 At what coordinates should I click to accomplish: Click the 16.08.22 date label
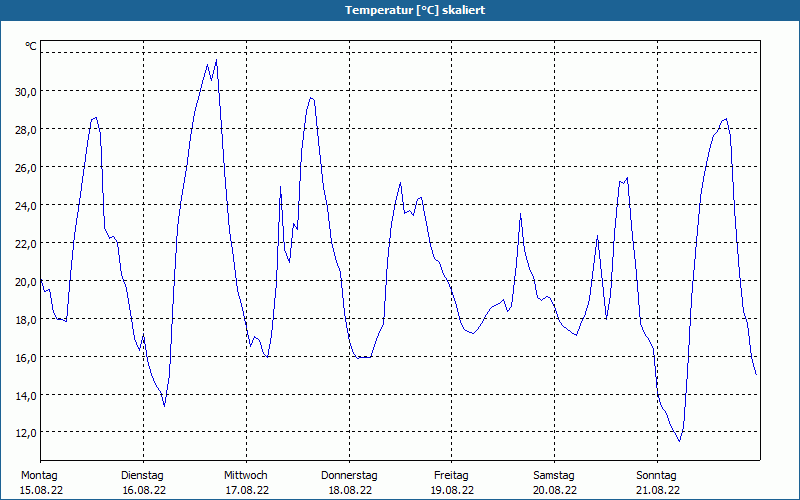144,490
